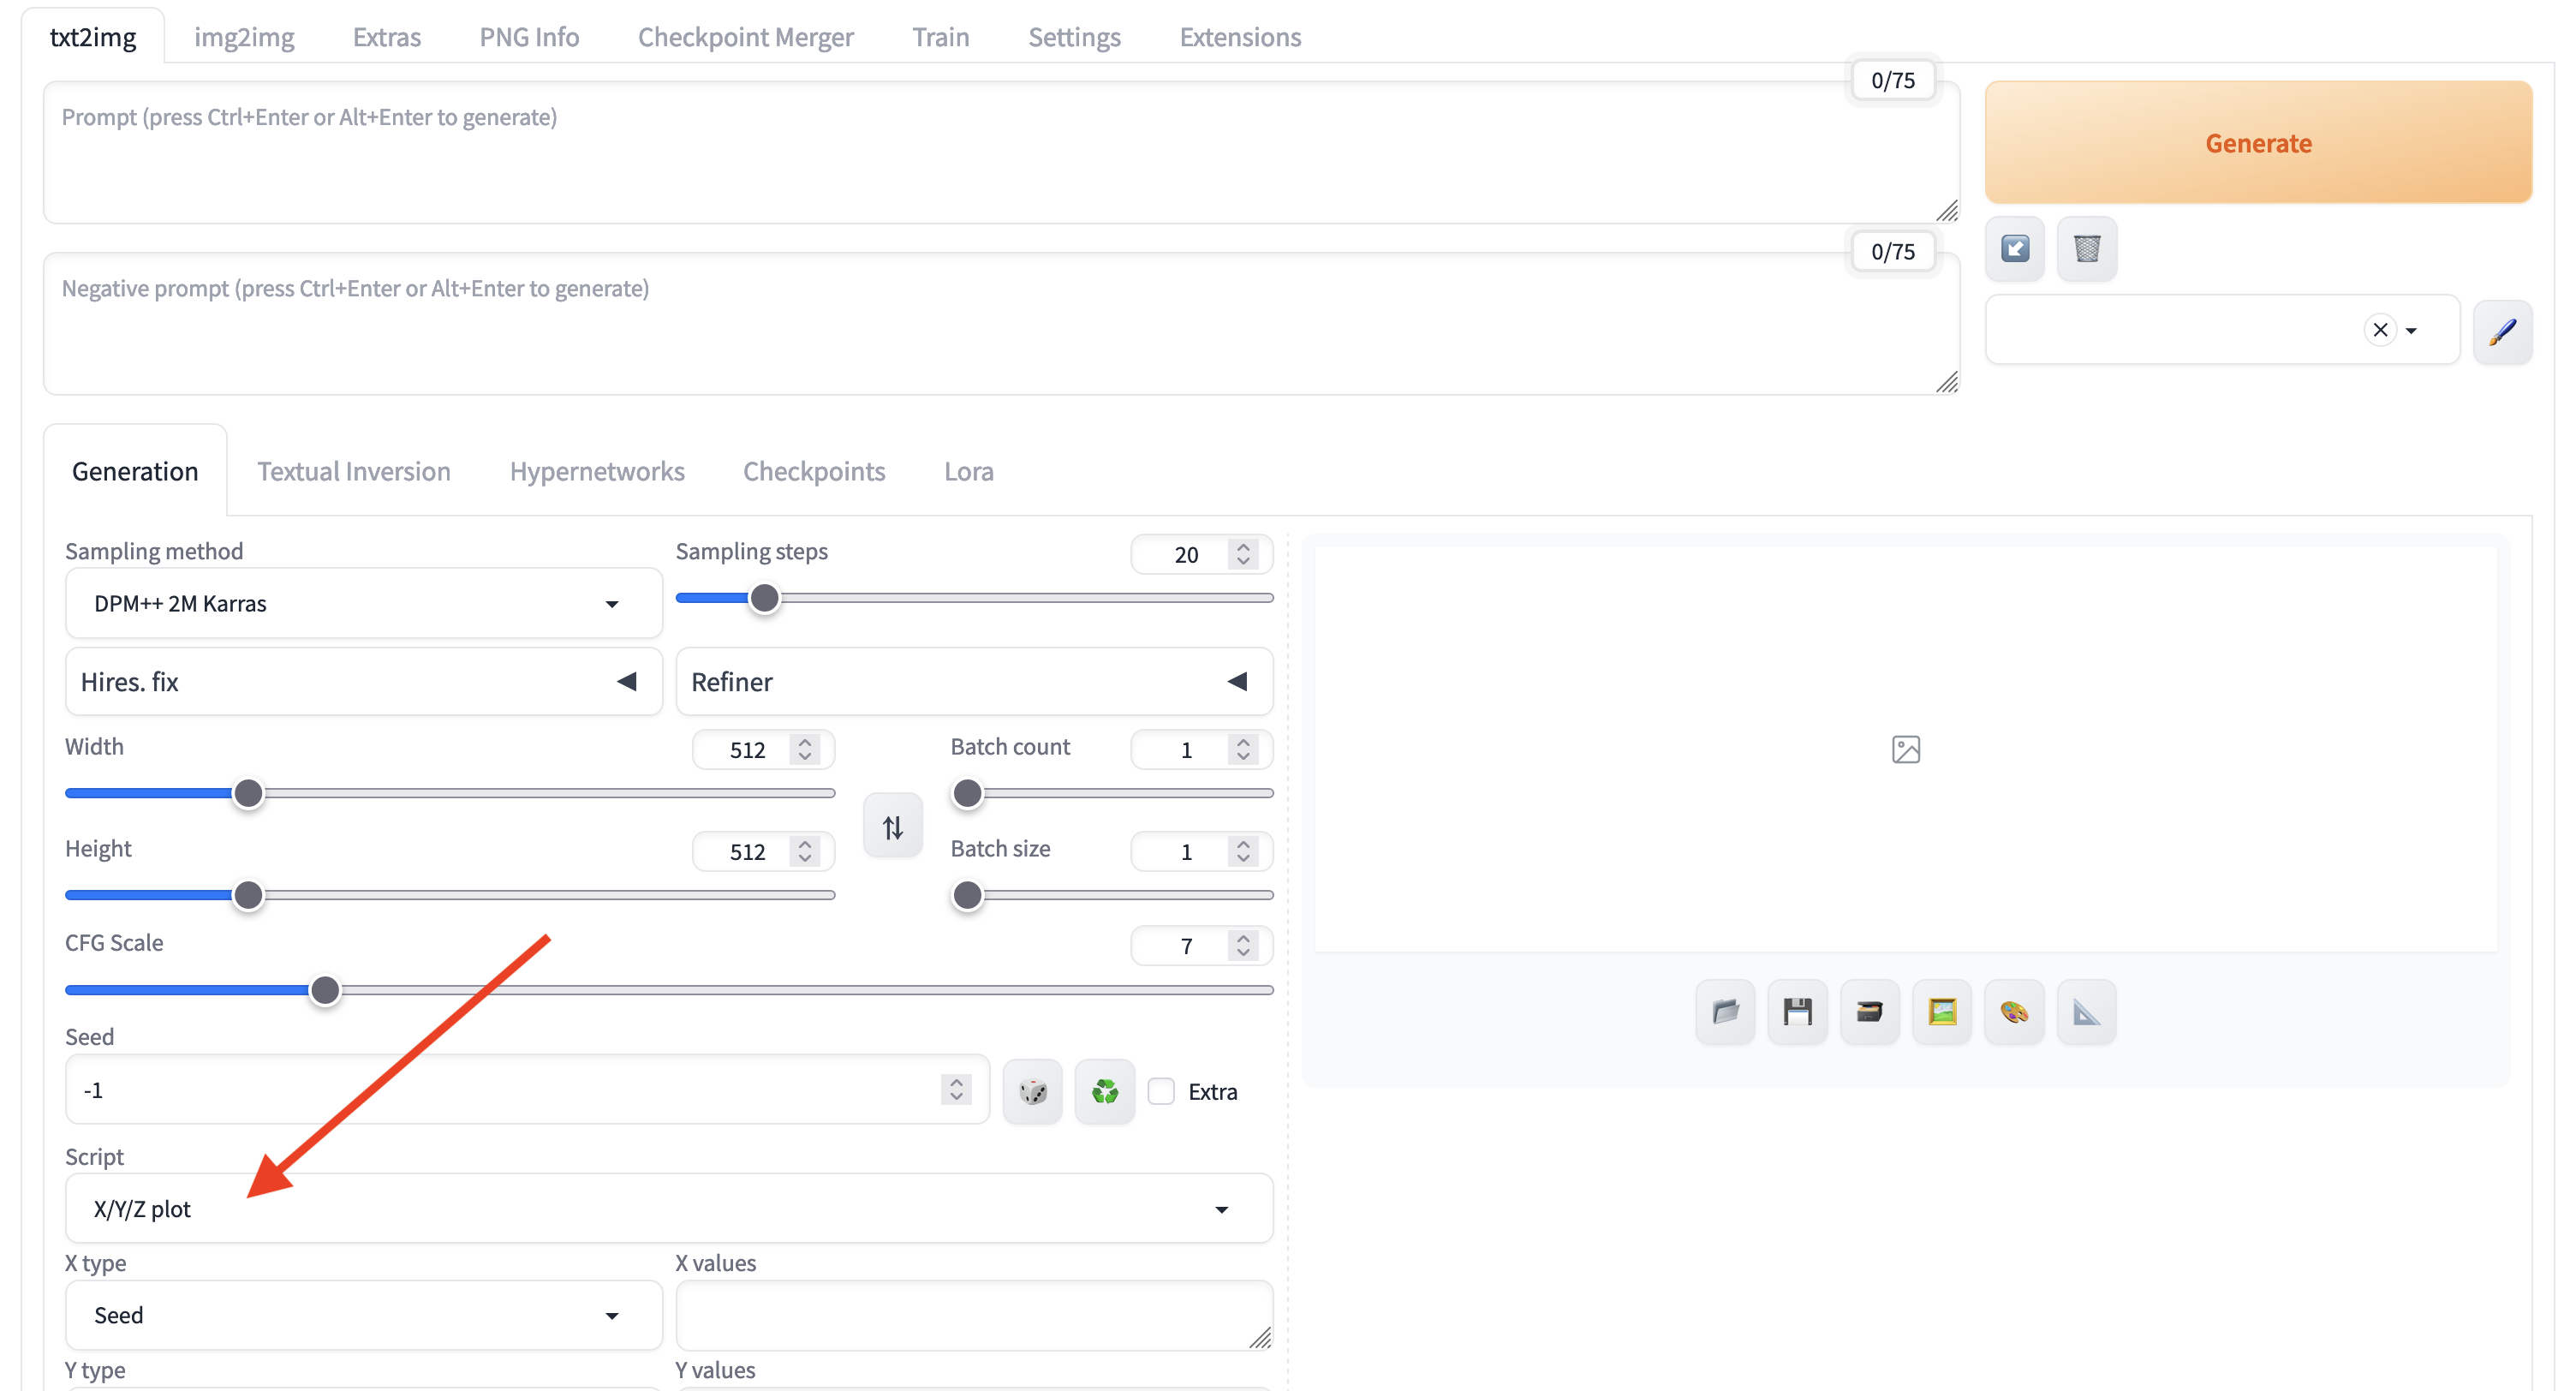Click the swap width and height arrows button
Image resolution: width=2576 pixels, height=1391 pixels.
click(x=893, y=826)
